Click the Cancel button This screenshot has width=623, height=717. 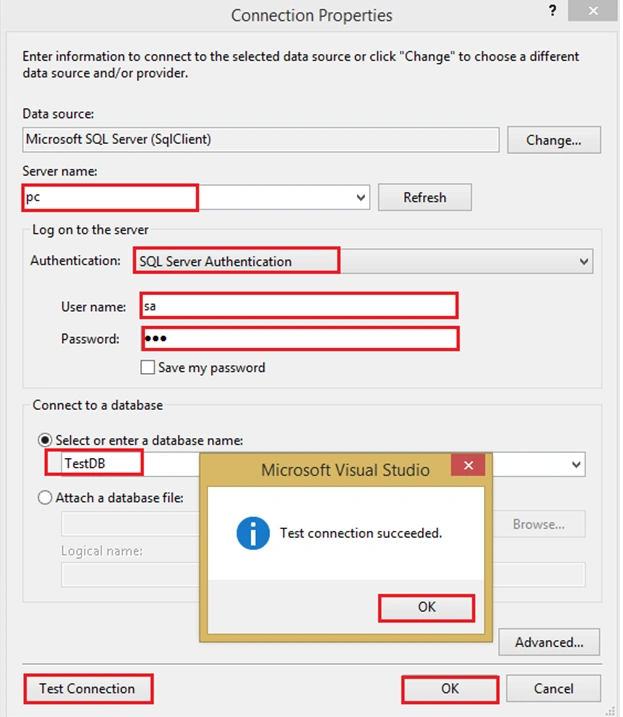tap(553, 689)
